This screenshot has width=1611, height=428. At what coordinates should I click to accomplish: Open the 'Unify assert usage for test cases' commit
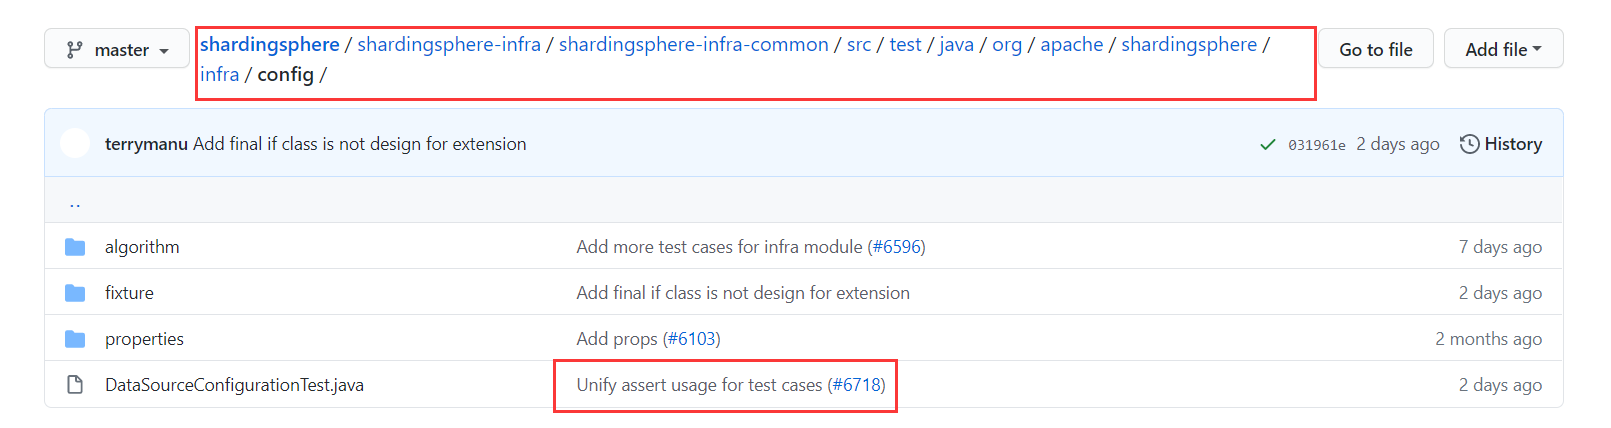pyautogui.click(x=699, y=385)
